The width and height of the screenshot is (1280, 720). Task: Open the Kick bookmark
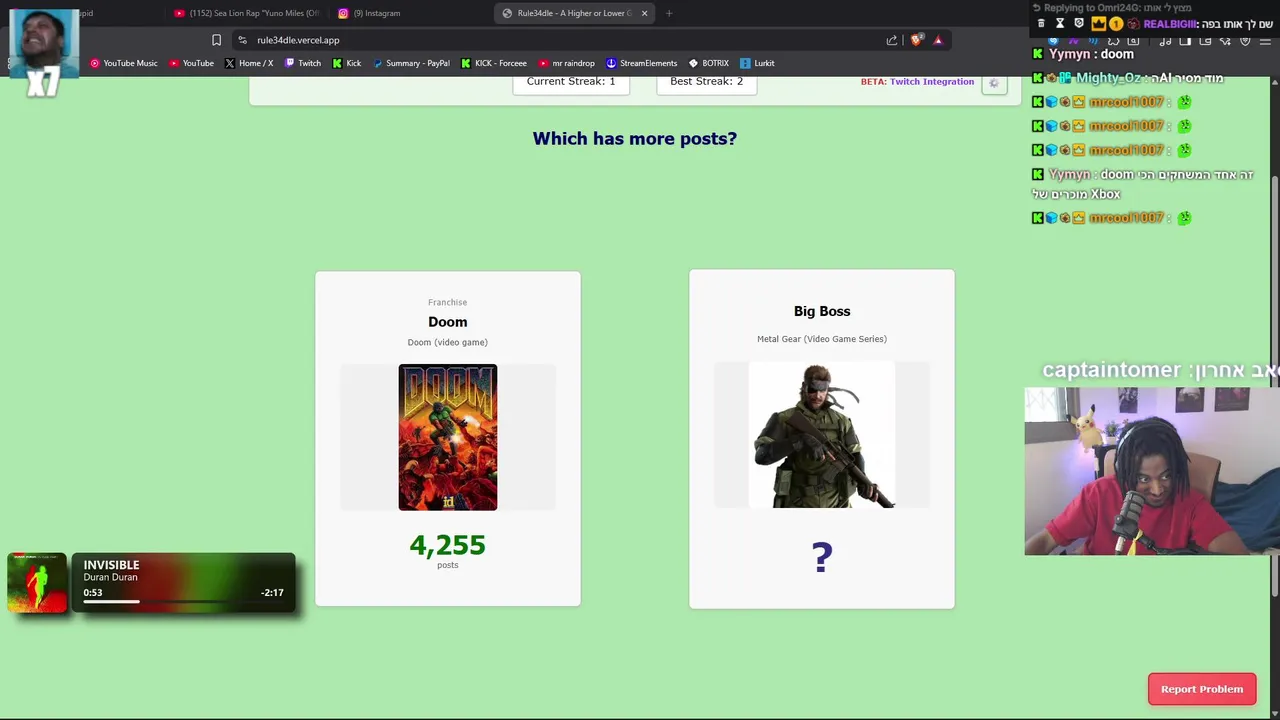pyautogui.click(x=346, y=63)
